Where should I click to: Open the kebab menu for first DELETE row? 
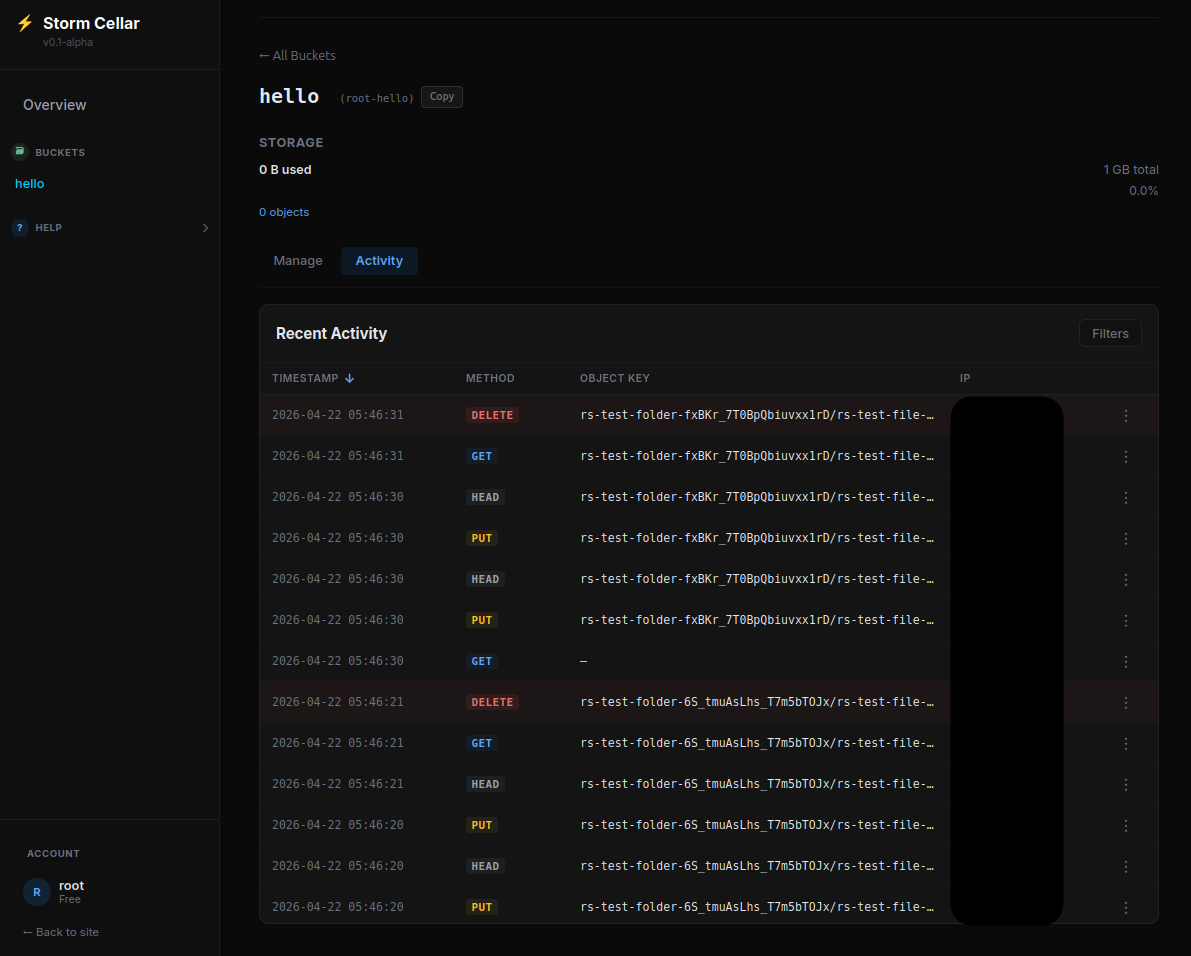coord(1125,416)
